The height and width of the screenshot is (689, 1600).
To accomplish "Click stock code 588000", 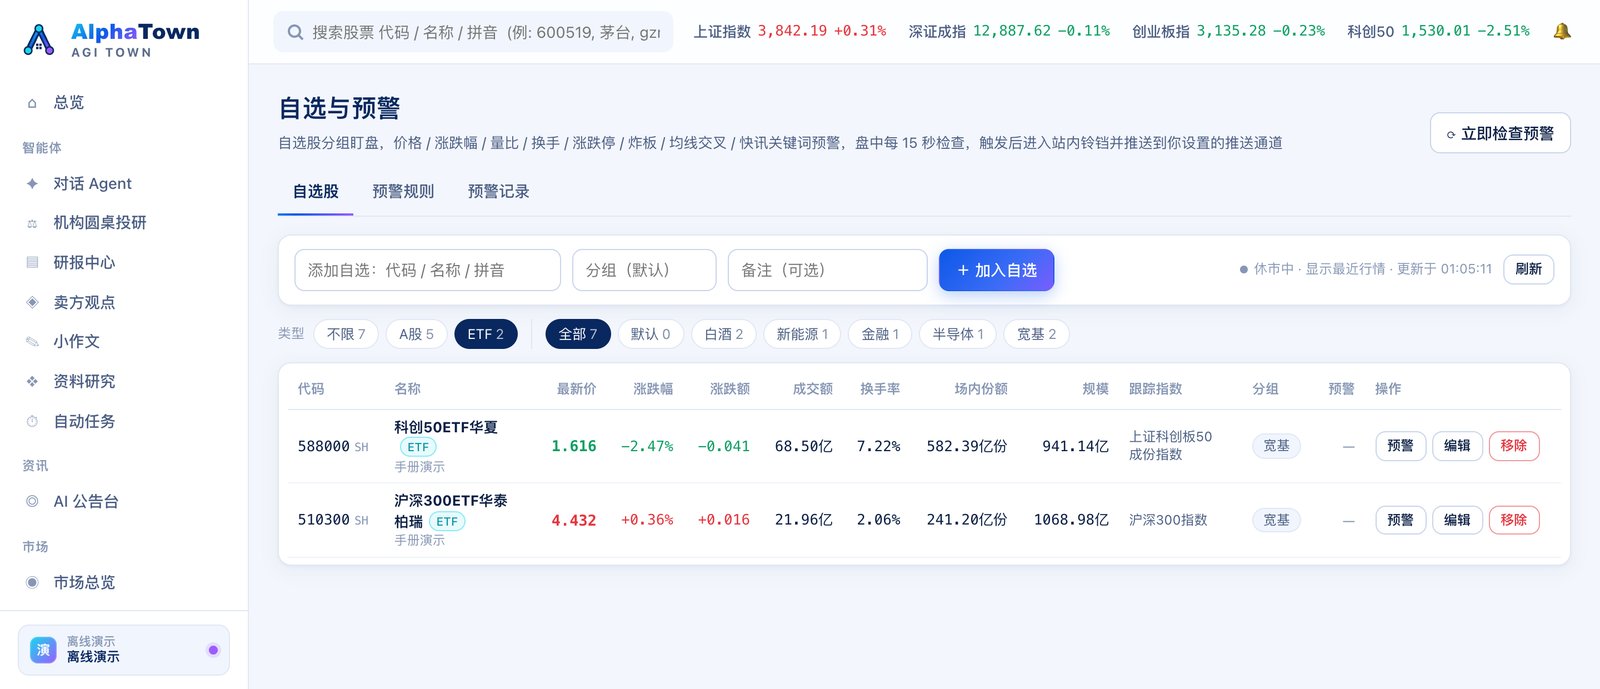I will pos(324,447).
